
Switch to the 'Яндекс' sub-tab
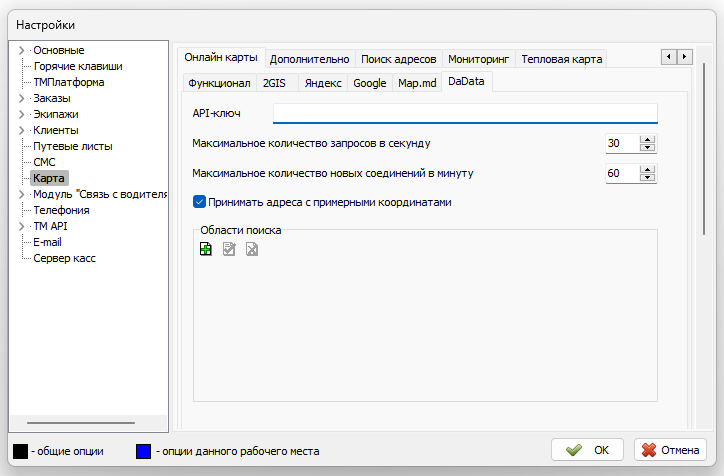[323, 83]
